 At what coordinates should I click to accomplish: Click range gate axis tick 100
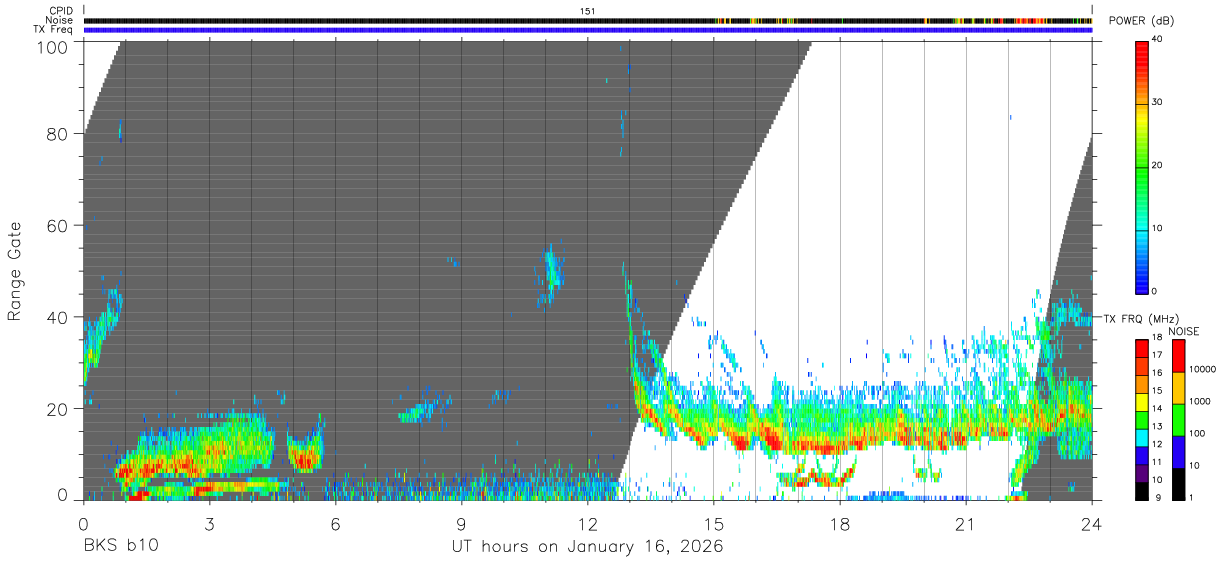54,46
